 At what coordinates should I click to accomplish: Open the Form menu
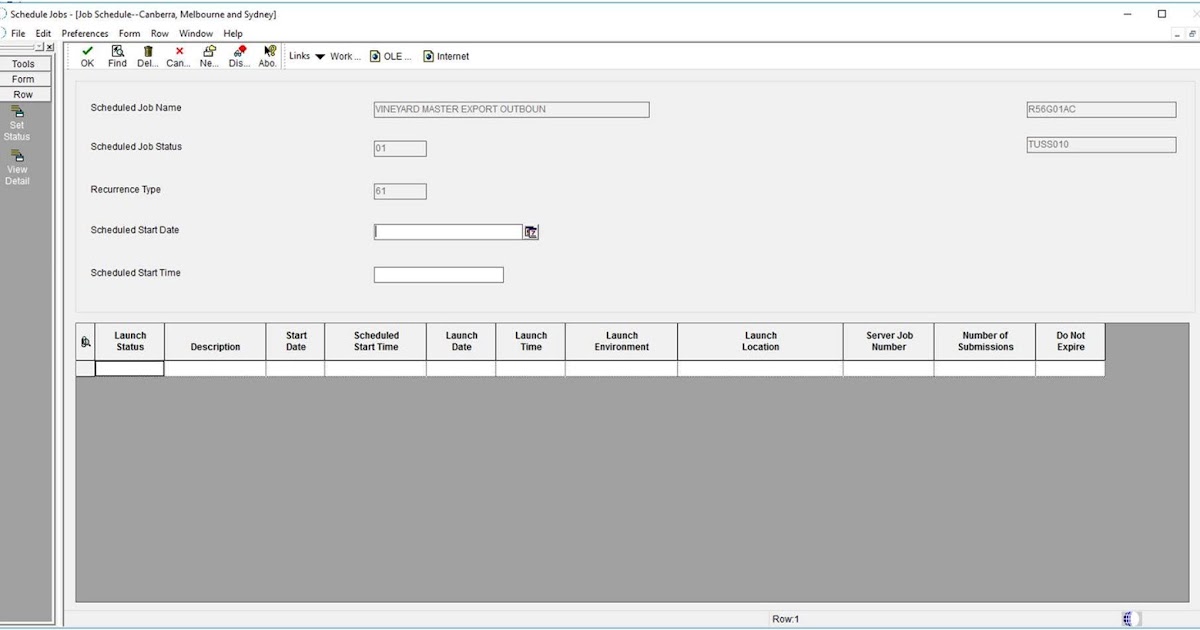point(129,33)
